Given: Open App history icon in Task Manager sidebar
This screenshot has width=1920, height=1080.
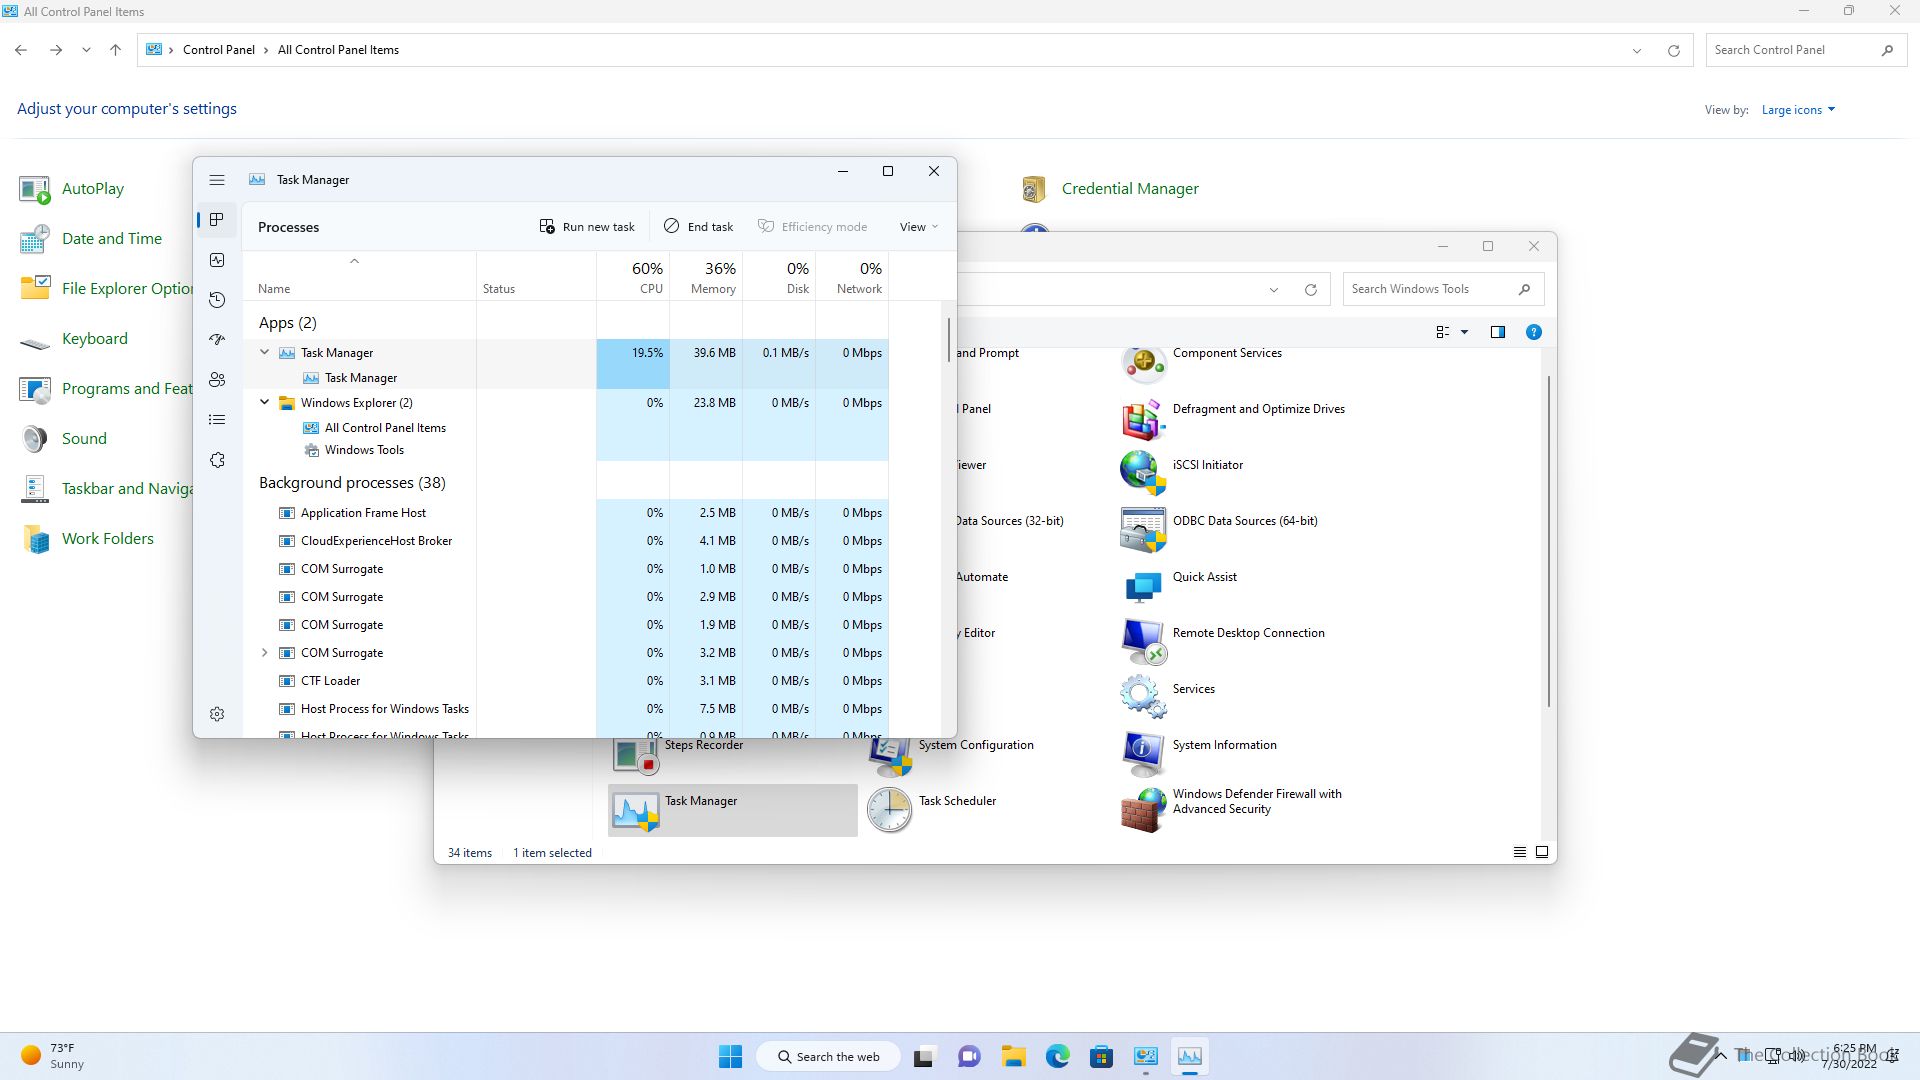Looking at the screenshot, I should coord(217,300).
